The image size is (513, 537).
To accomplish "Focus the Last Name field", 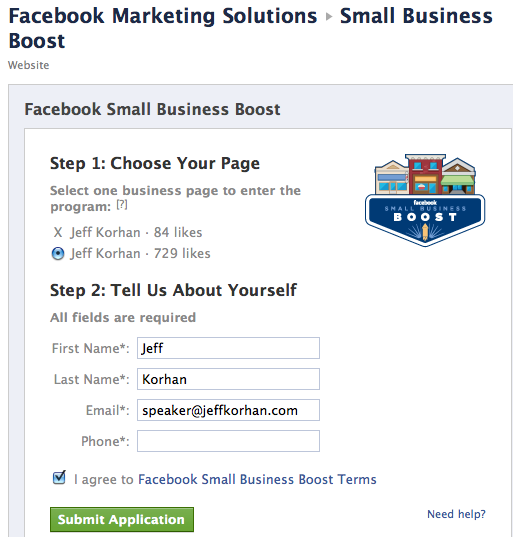I will [228, 379].
